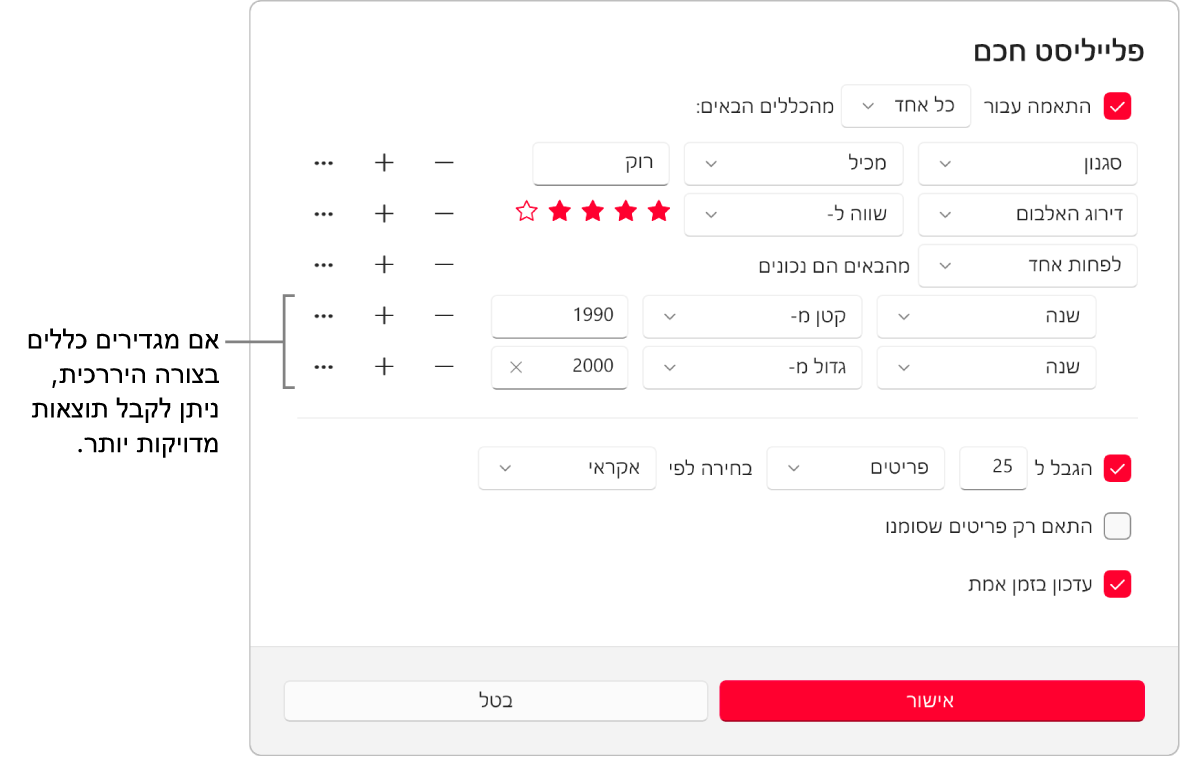1181x758 pixels.
Task: Uncheck the עדכון בזמן אמת live-update checkbox
Action: coord(1117,584)
